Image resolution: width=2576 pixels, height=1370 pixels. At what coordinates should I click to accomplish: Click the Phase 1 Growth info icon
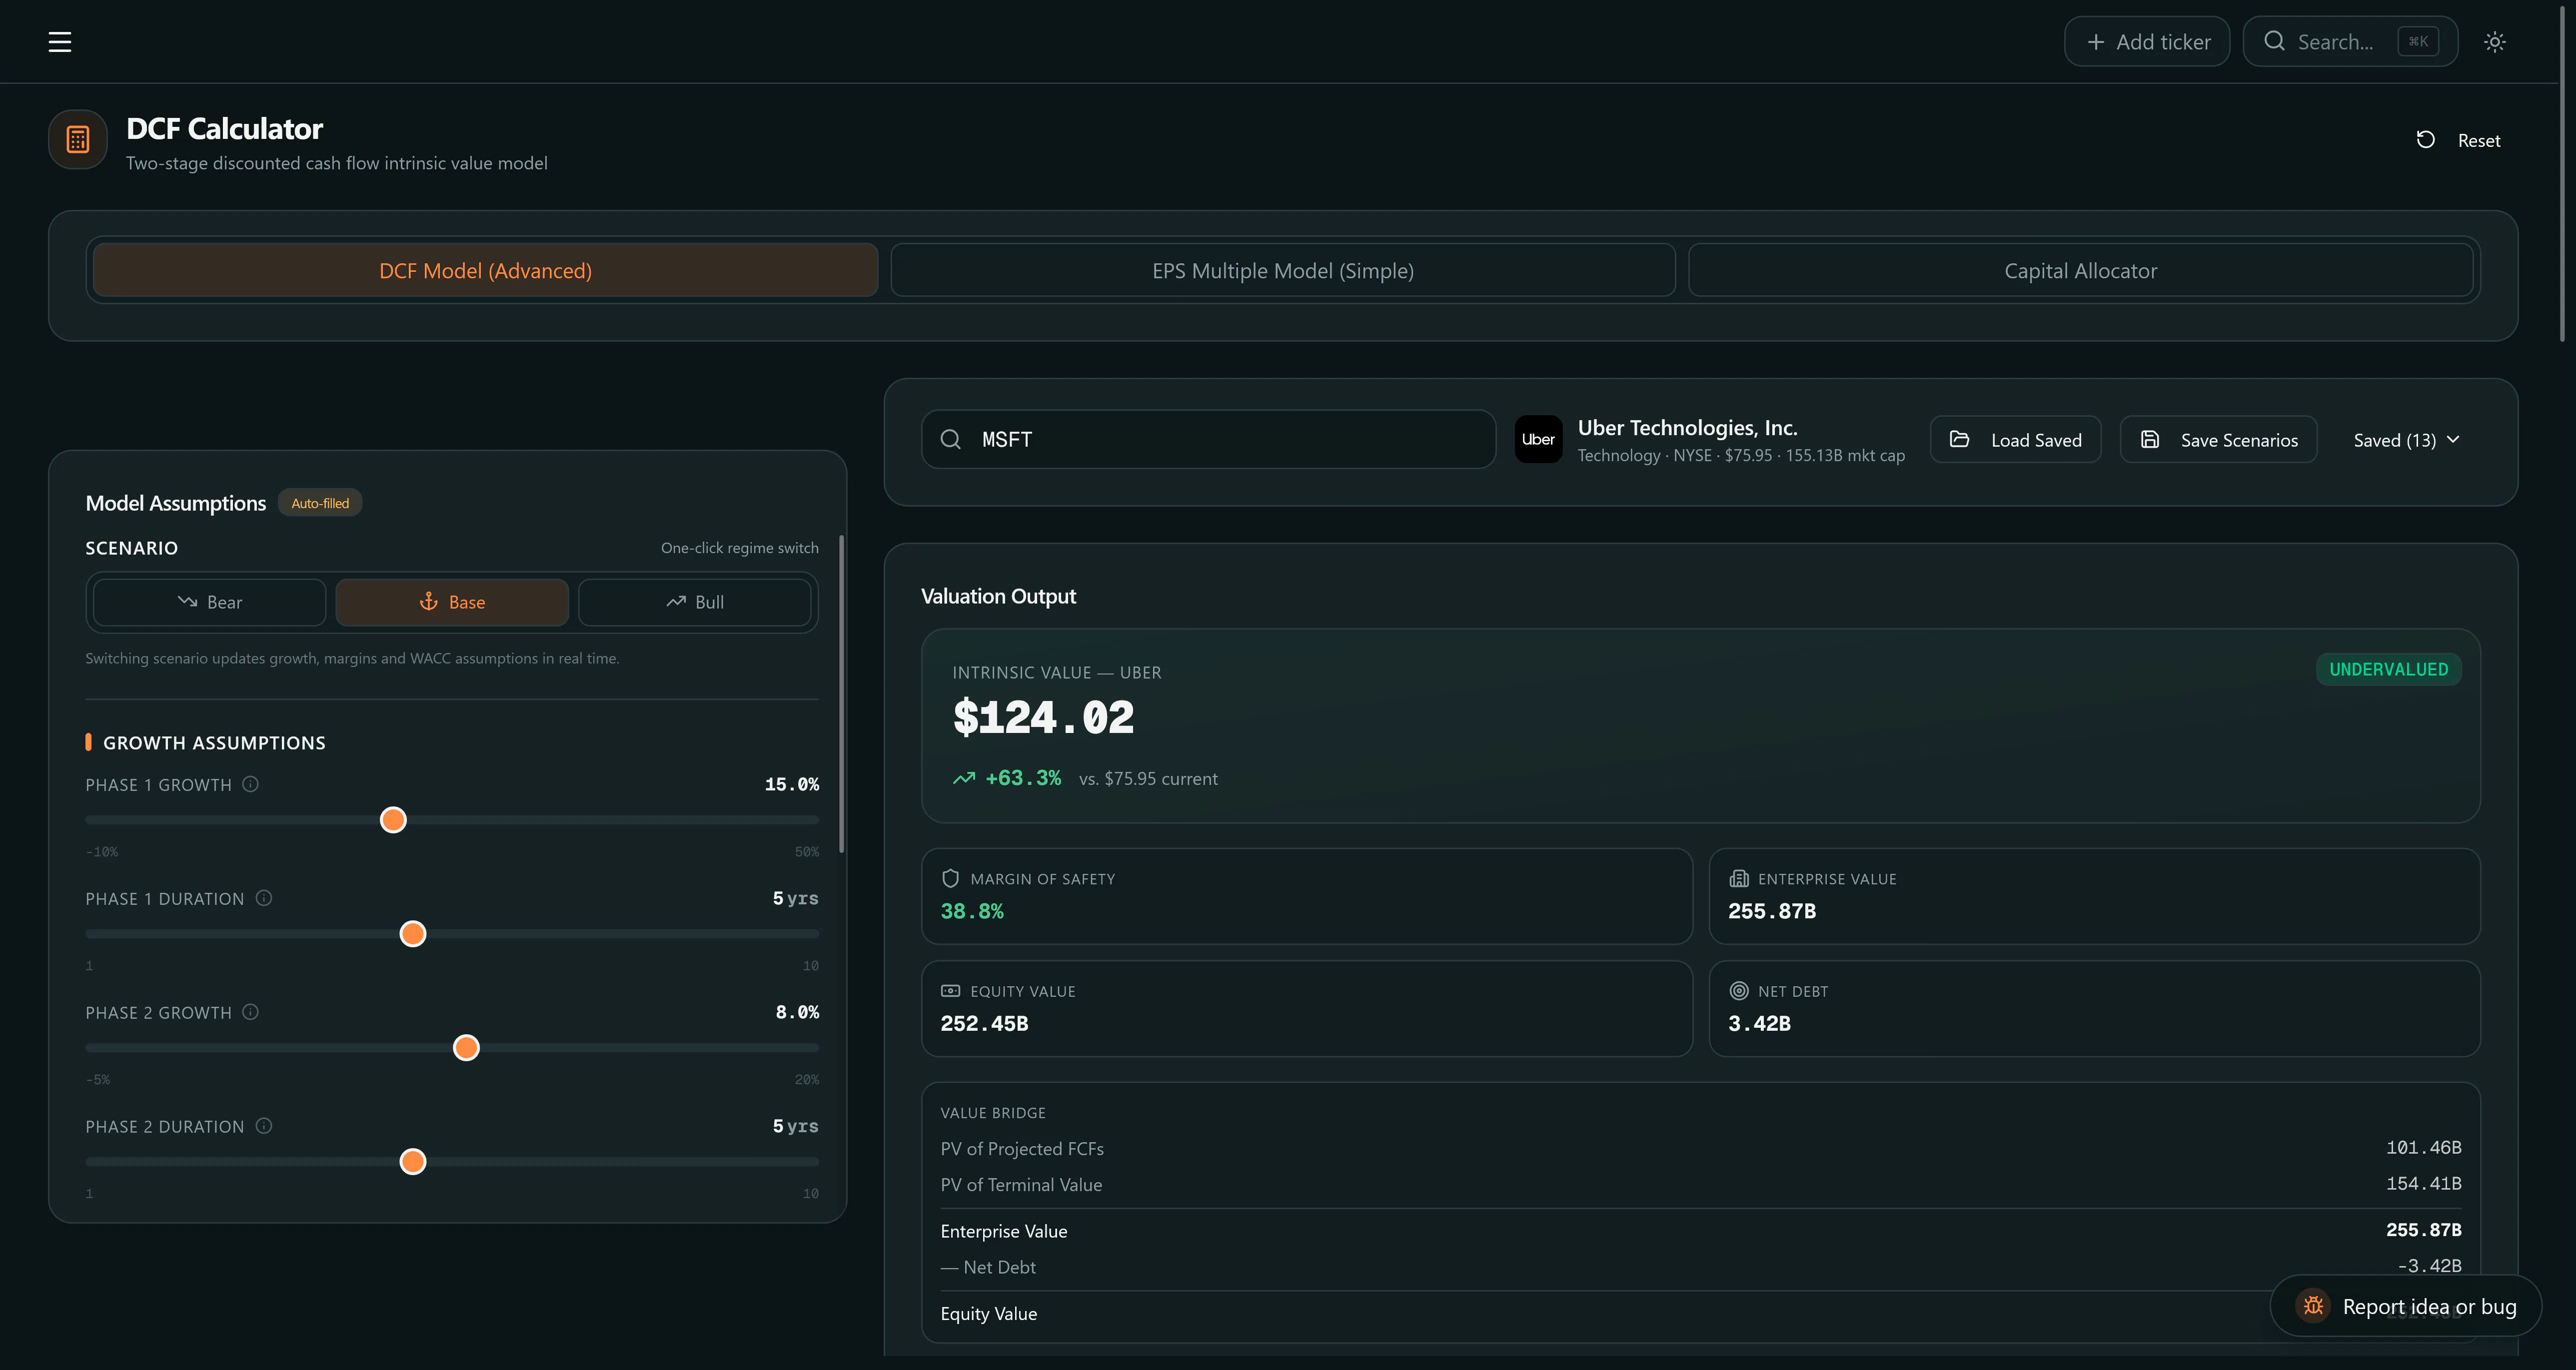pos(251,785)
